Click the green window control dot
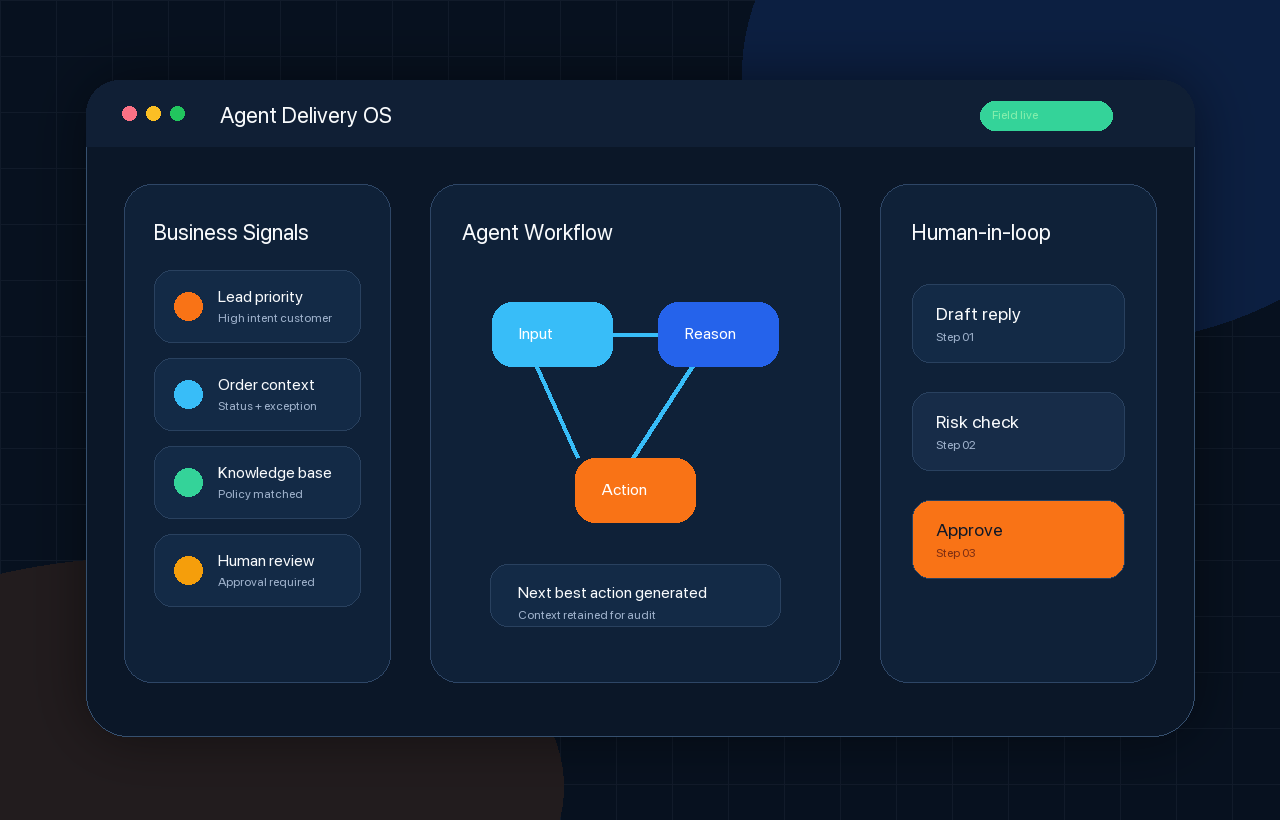Screen dimensions: 1280x820 [x=177, y=113]
